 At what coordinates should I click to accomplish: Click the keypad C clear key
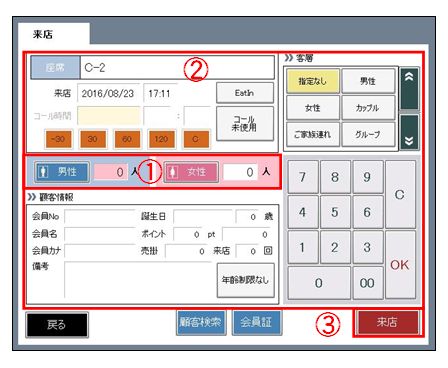coord(400,195)
